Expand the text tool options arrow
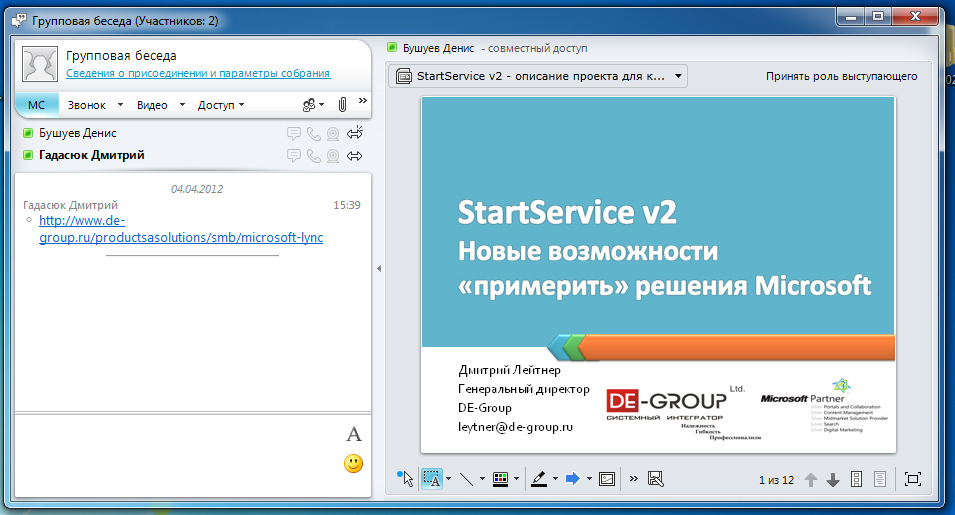 coord(449,479)
